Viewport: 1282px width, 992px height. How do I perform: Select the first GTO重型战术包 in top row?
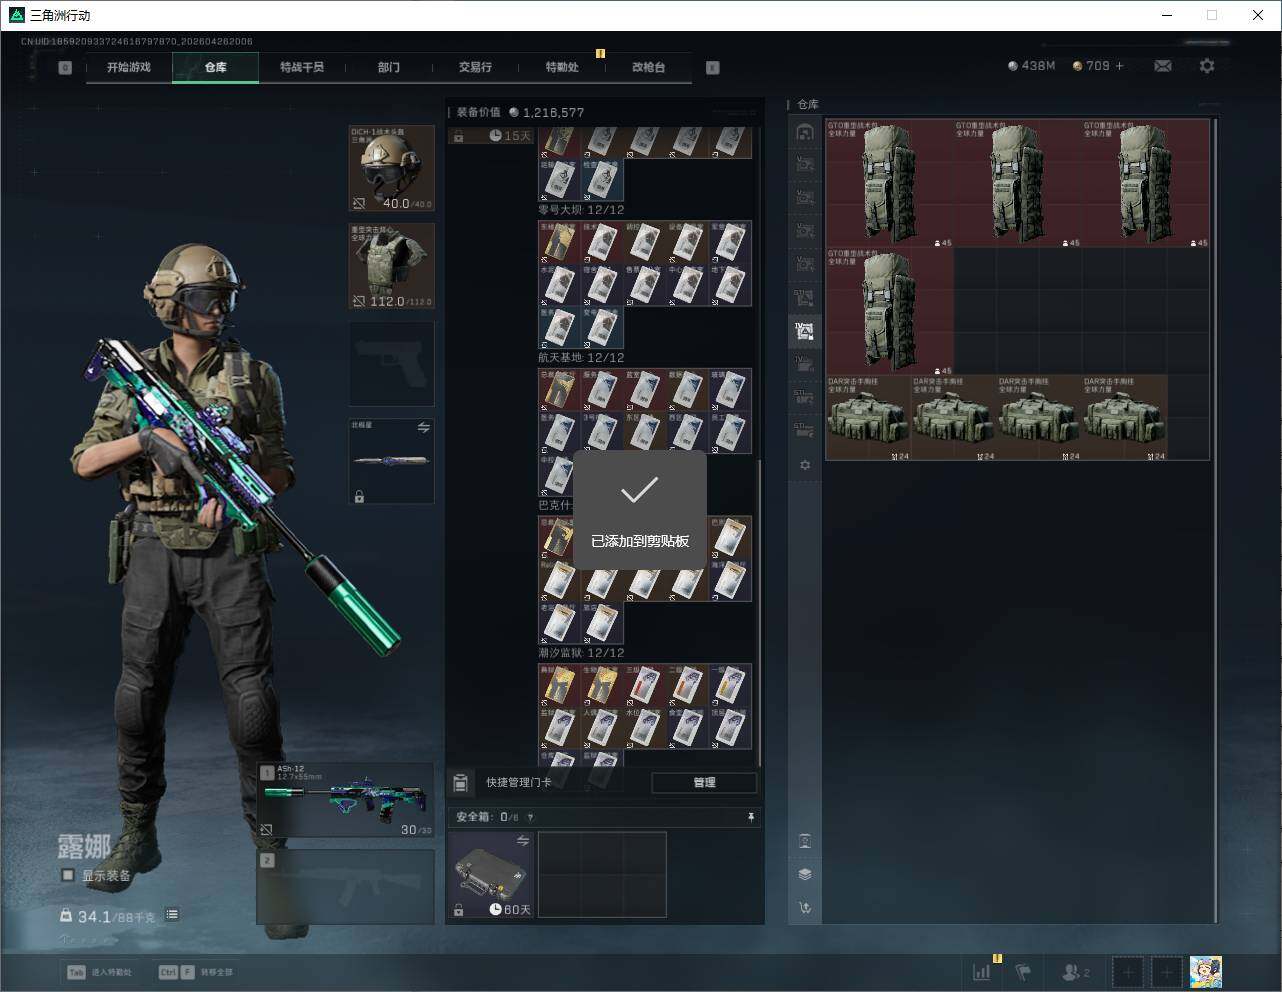tap(890, 184)
